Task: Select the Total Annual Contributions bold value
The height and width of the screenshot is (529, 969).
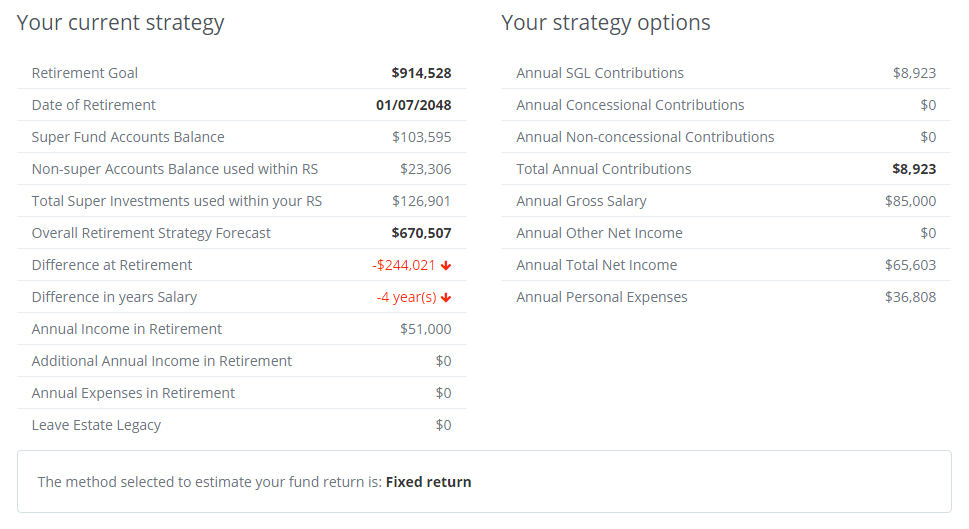Action: pyautogui.click(x=914, y=169)
